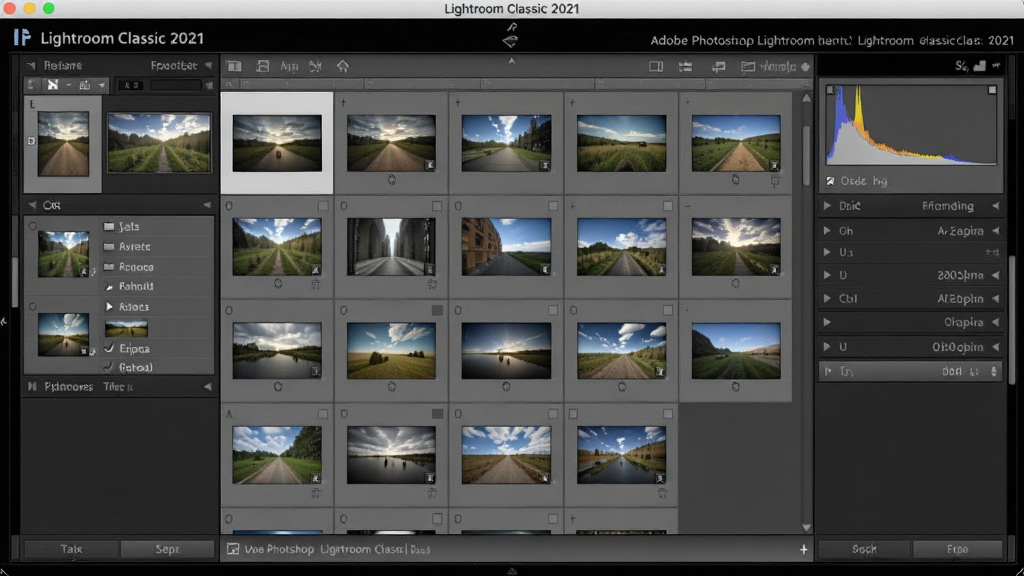
Task: Click the home icon in the grid toolbar
Action: tap(343, 66)
